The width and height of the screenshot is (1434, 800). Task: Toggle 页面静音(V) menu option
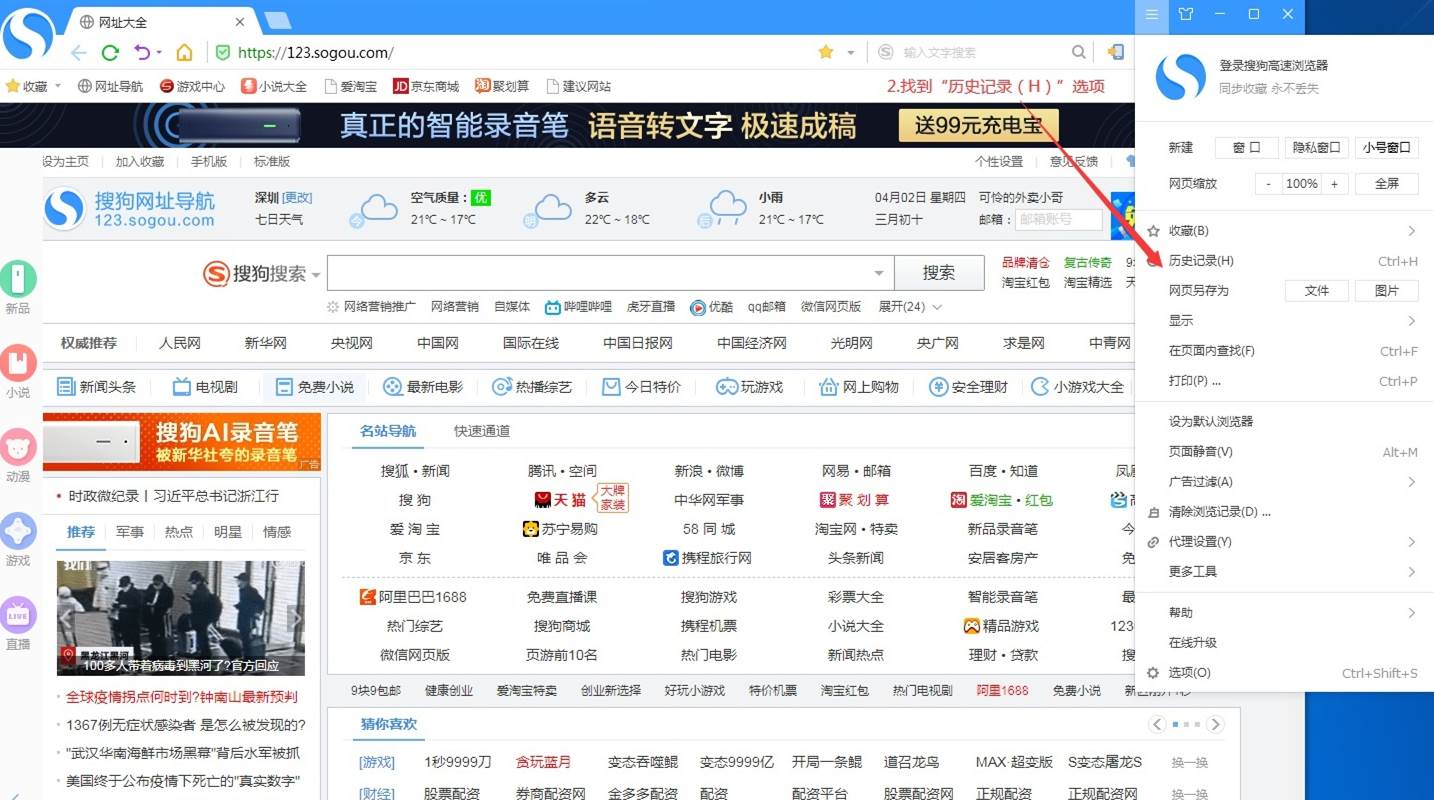click(x=1201, y=452)
